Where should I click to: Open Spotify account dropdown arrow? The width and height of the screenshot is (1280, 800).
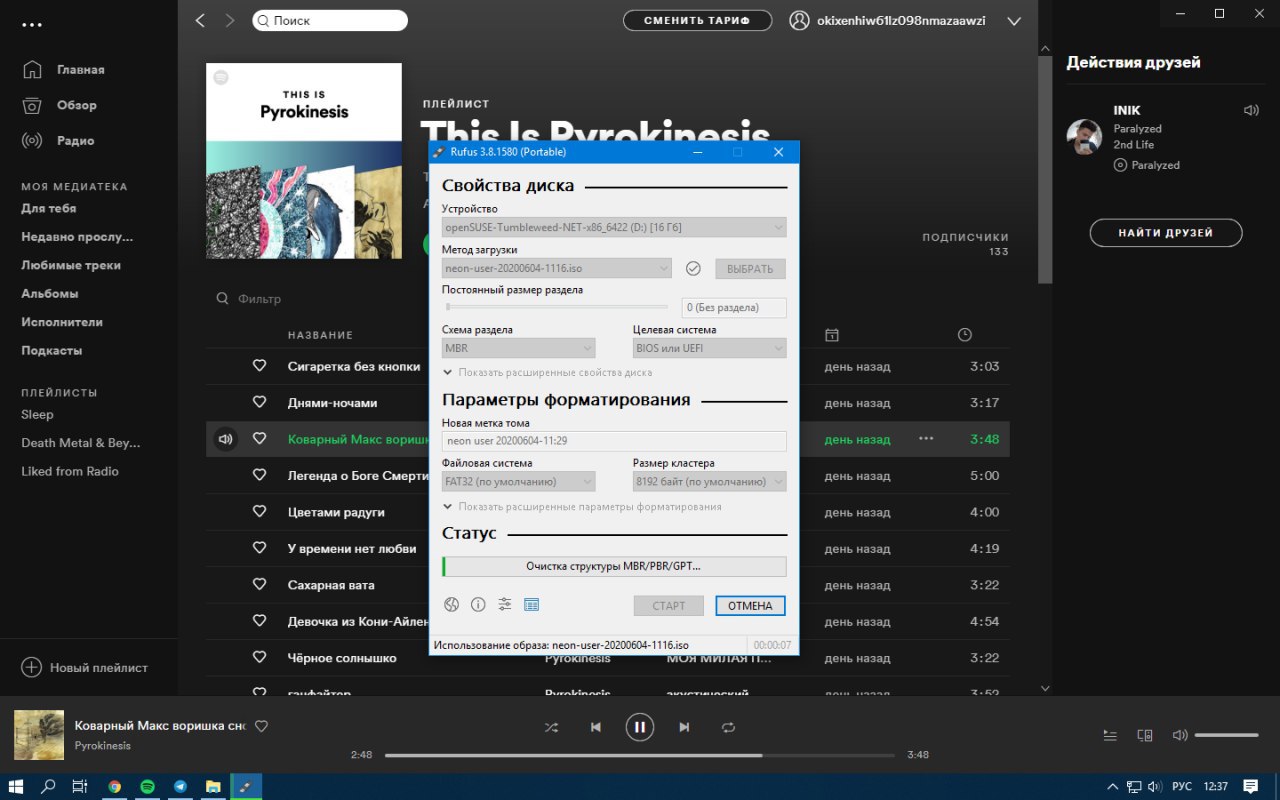point(1014,21)
